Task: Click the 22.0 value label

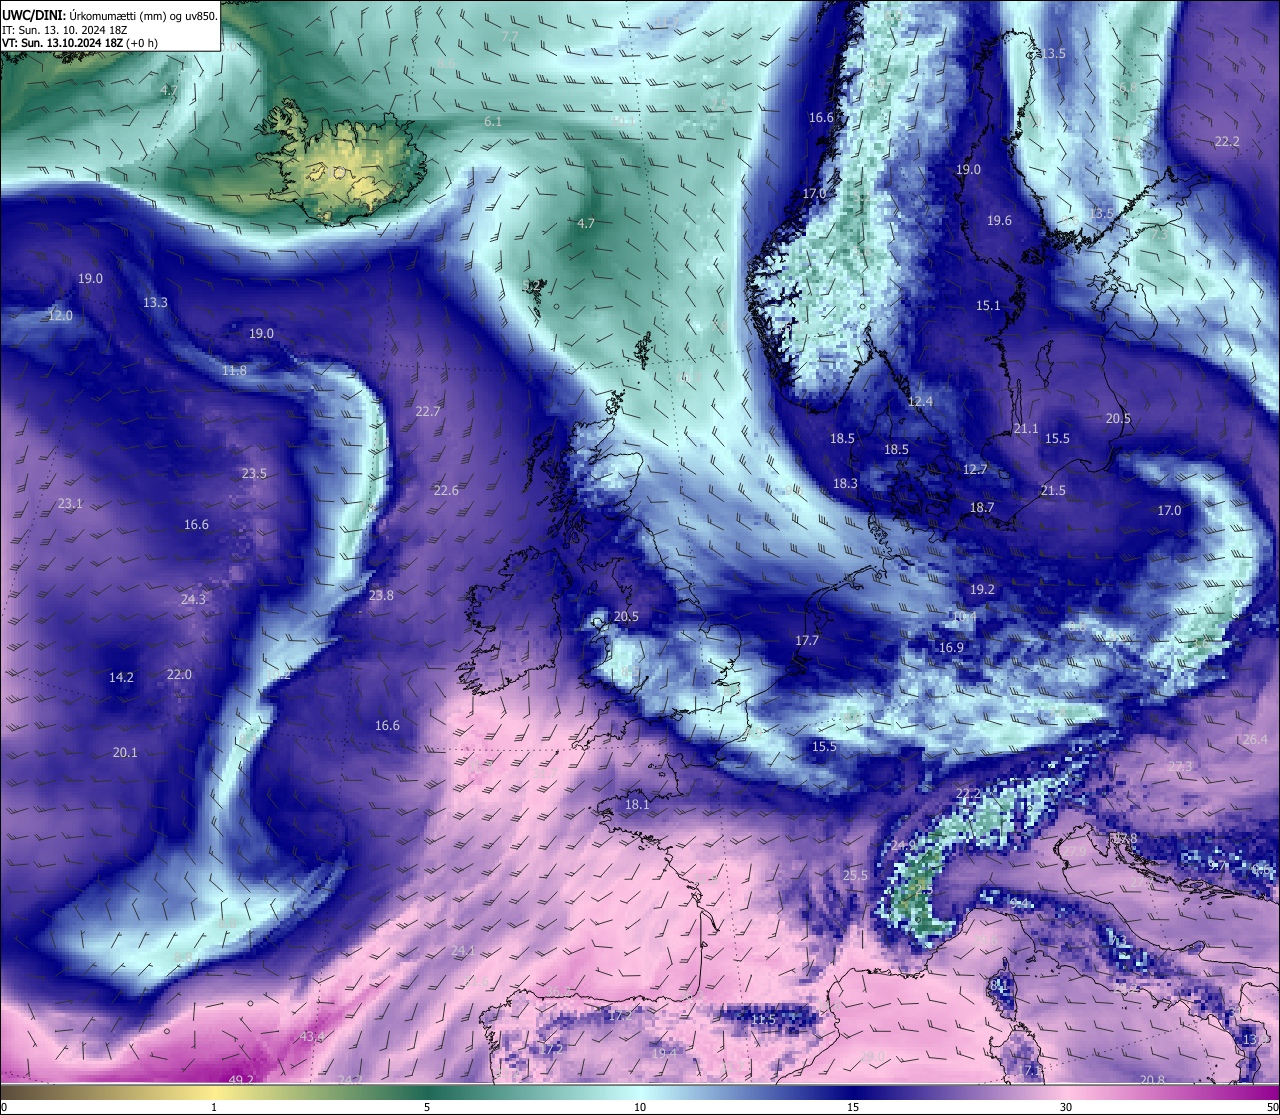Action: (179, 674)
